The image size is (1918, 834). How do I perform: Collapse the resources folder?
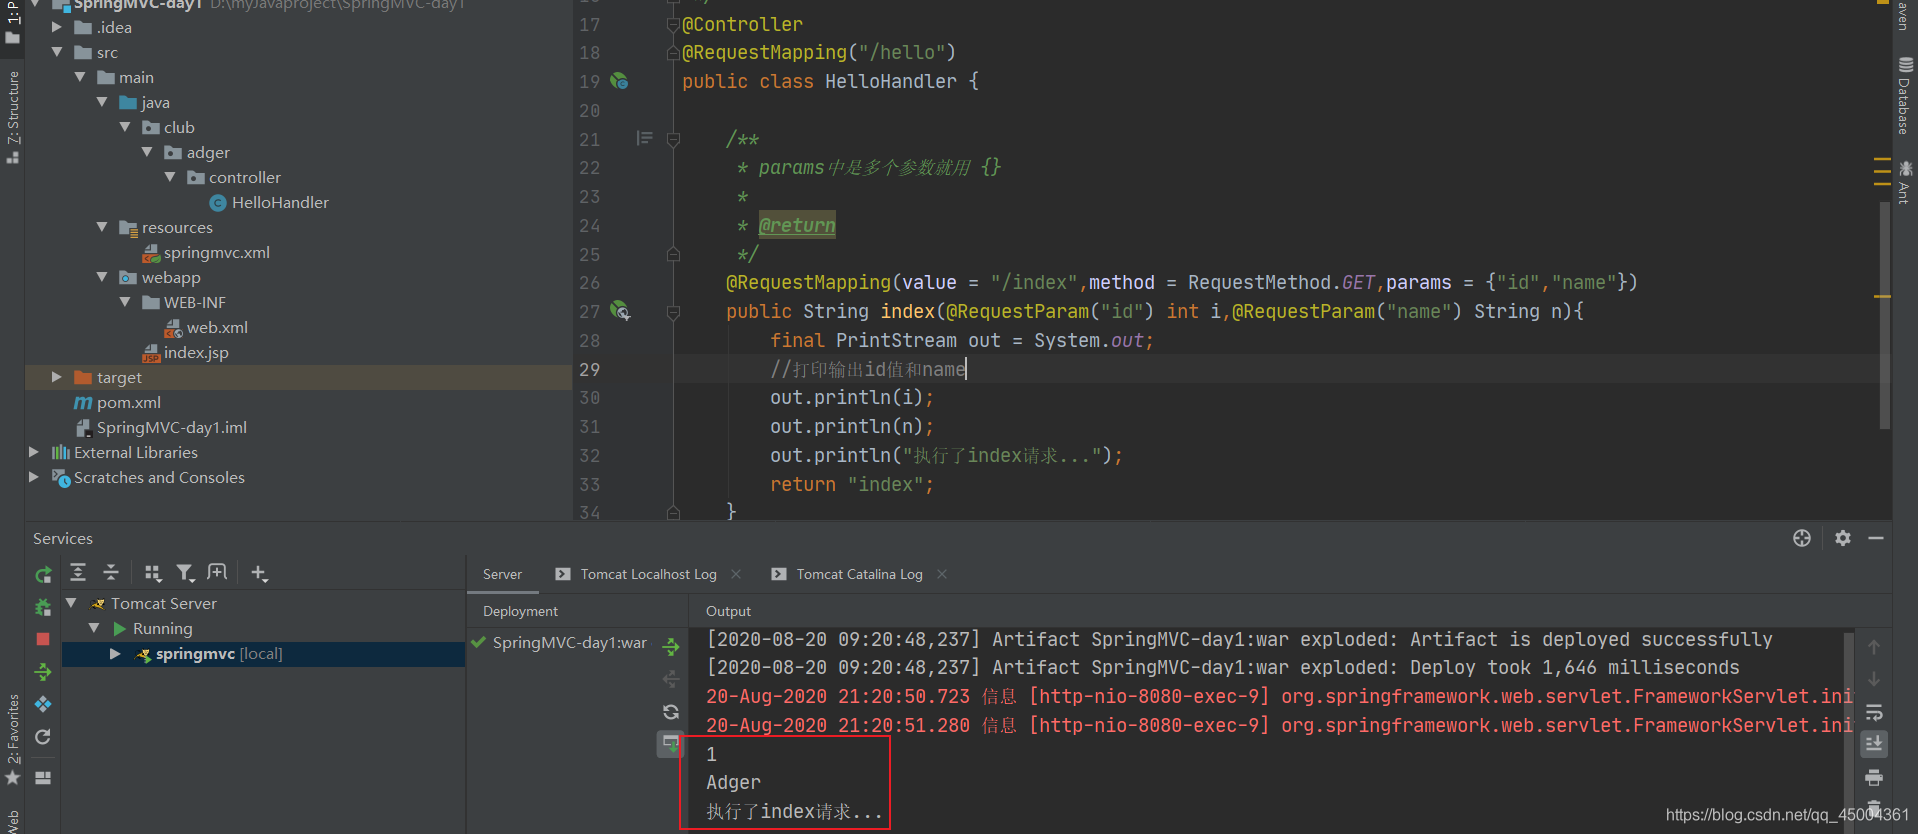[x=102, y=227]
